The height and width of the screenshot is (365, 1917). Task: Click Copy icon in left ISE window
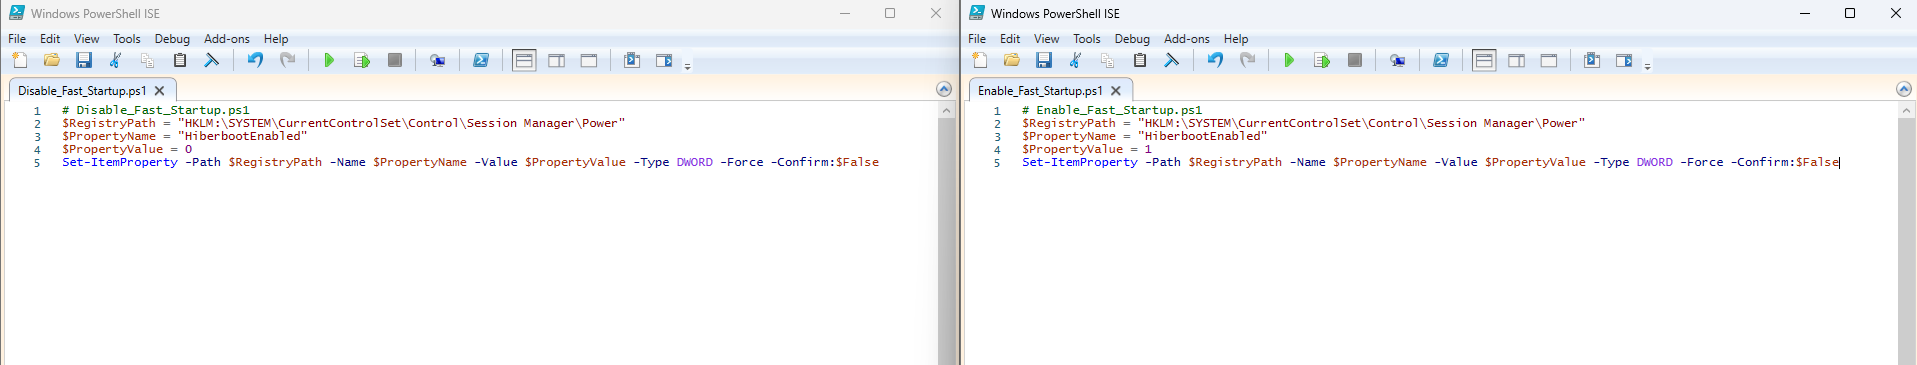click(x=148, y=61)
